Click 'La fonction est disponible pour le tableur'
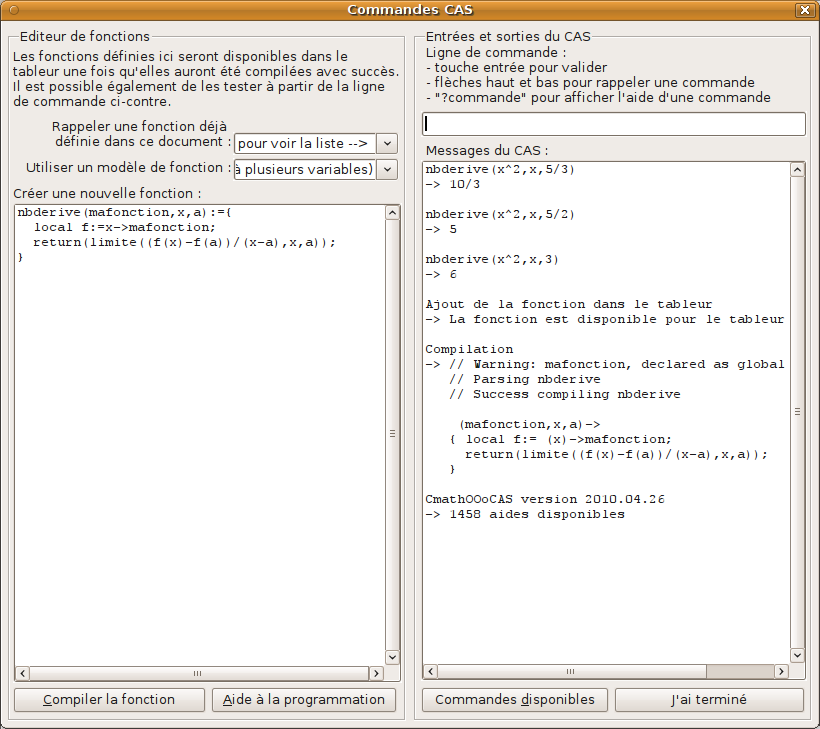The width and height of the screenshot is (820, 729). [617, 320]
